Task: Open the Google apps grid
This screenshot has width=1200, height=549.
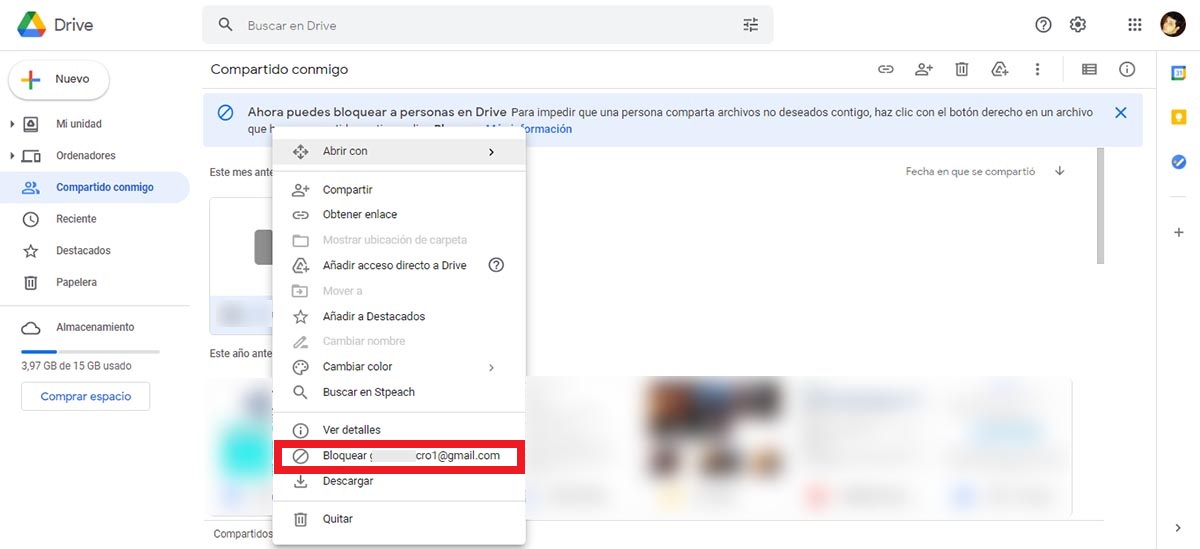Action: 1134,25
